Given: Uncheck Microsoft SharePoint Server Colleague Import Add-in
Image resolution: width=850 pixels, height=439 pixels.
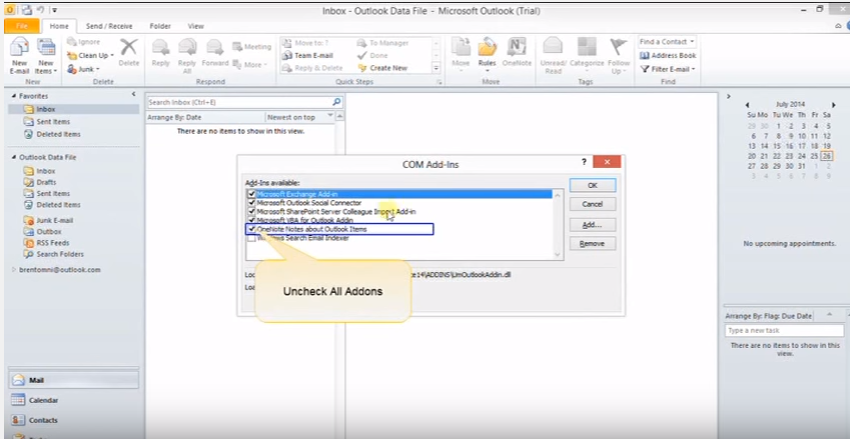Looking at the screenshot, I should point(252,211).
